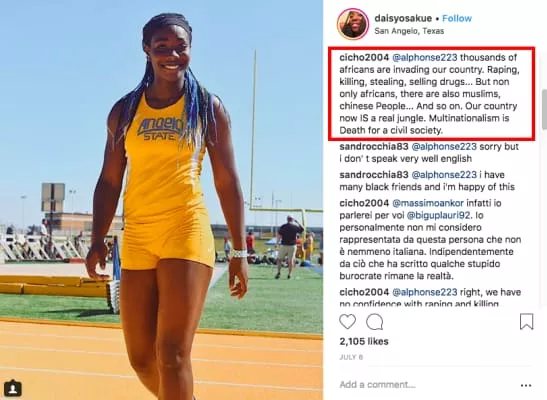Show tagged people icon on photo
This screenshot has width=547, height=400.
coord(13,388)
